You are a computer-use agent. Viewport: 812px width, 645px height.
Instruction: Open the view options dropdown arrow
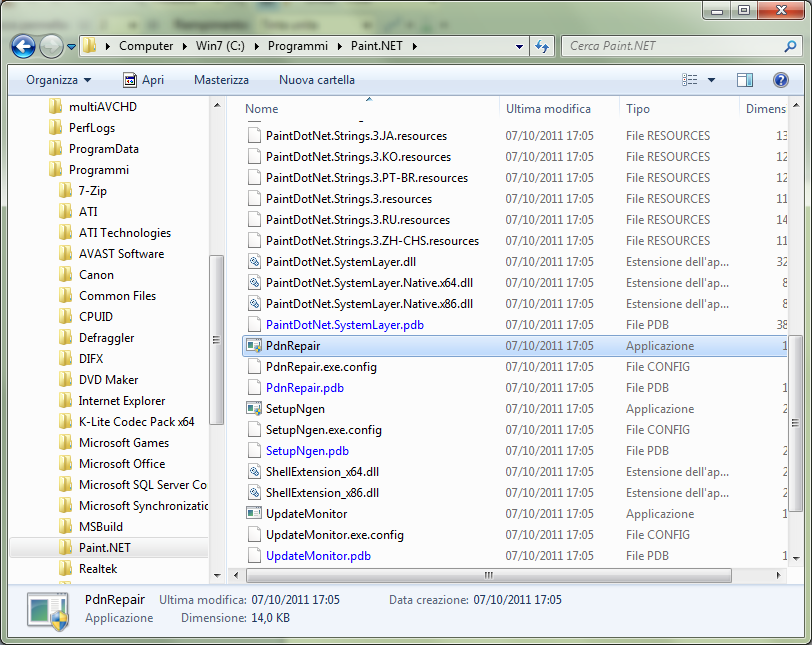pos(712,80)
